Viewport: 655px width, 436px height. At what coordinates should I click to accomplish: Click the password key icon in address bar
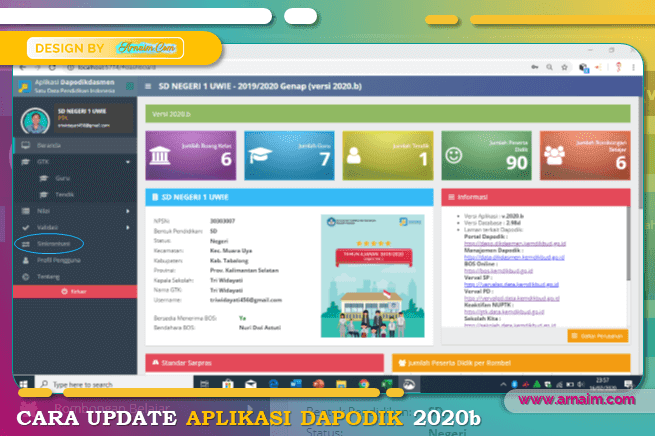coord(535,67)
